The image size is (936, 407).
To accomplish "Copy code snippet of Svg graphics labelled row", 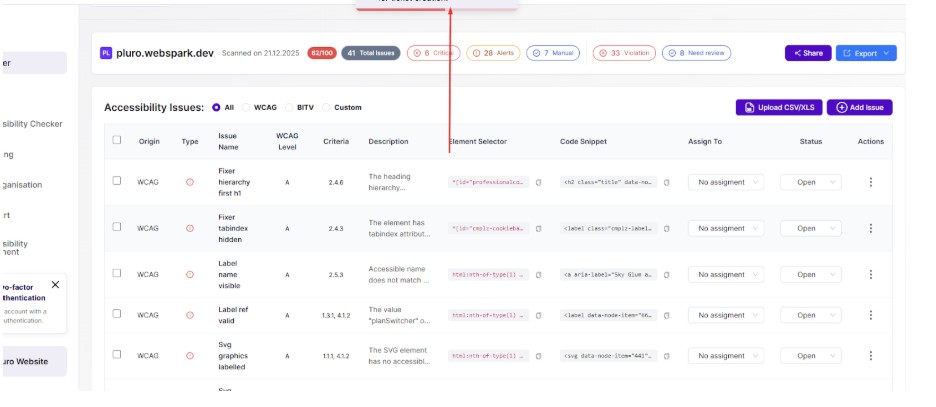I will pyautogui.click(x=667, y=356).
